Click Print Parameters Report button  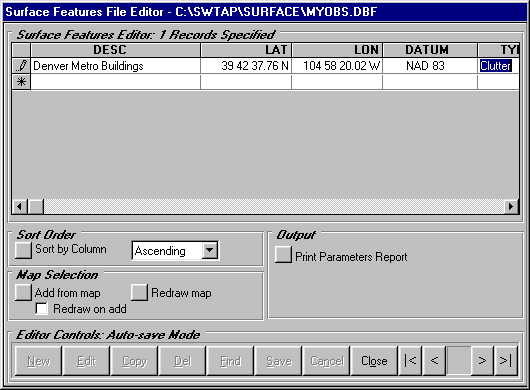[283, 254]
